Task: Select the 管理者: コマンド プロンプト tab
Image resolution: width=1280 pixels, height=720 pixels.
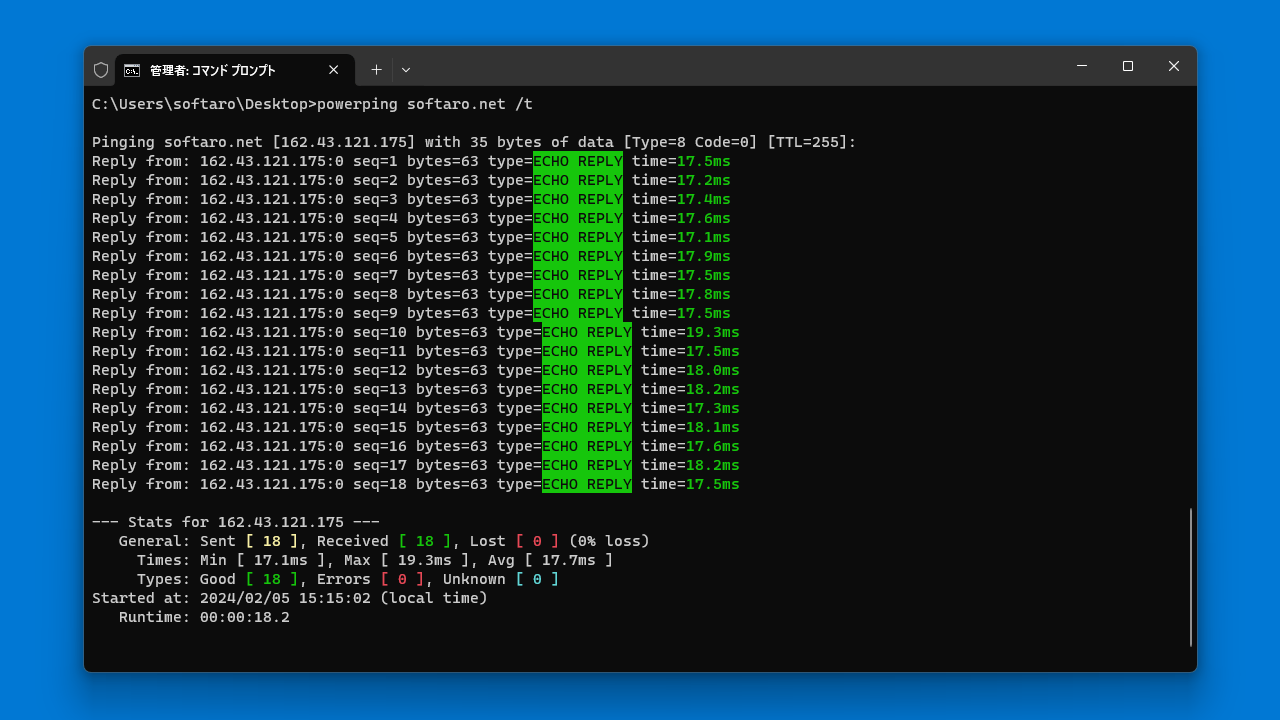Action: [x=235, y=70]
